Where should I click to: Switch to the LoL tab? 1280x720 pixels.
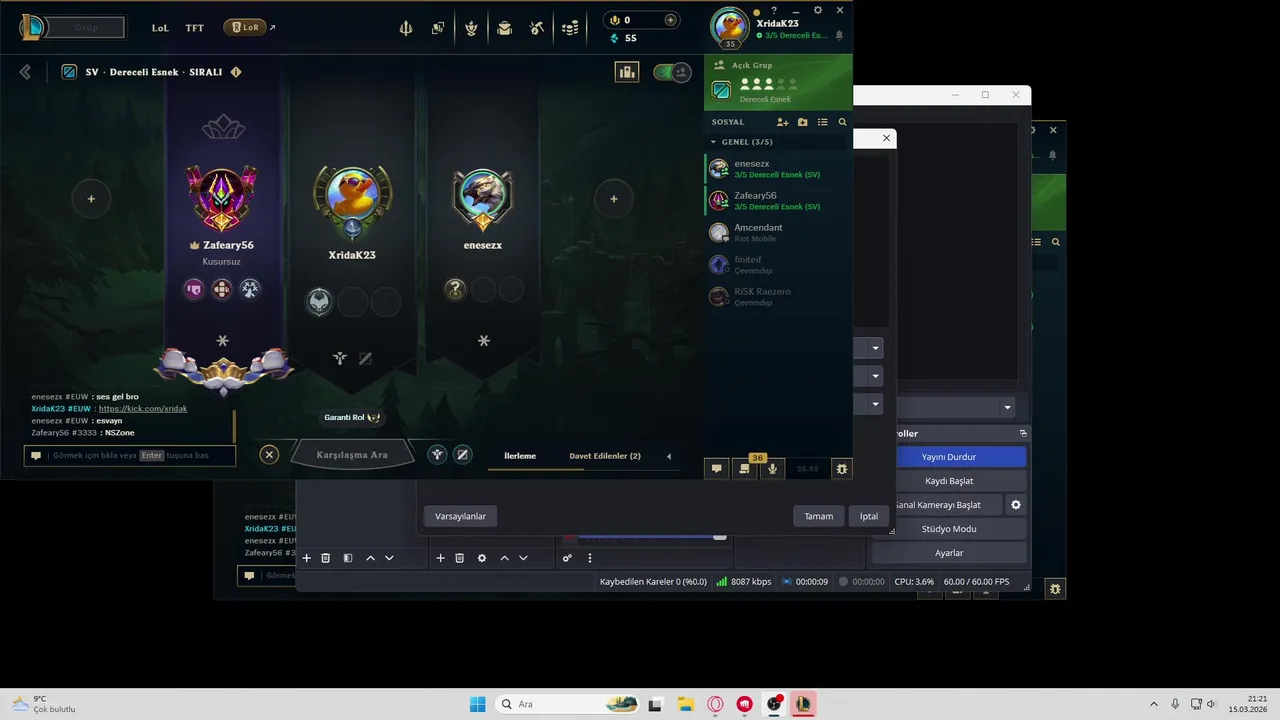click(160, 28)
